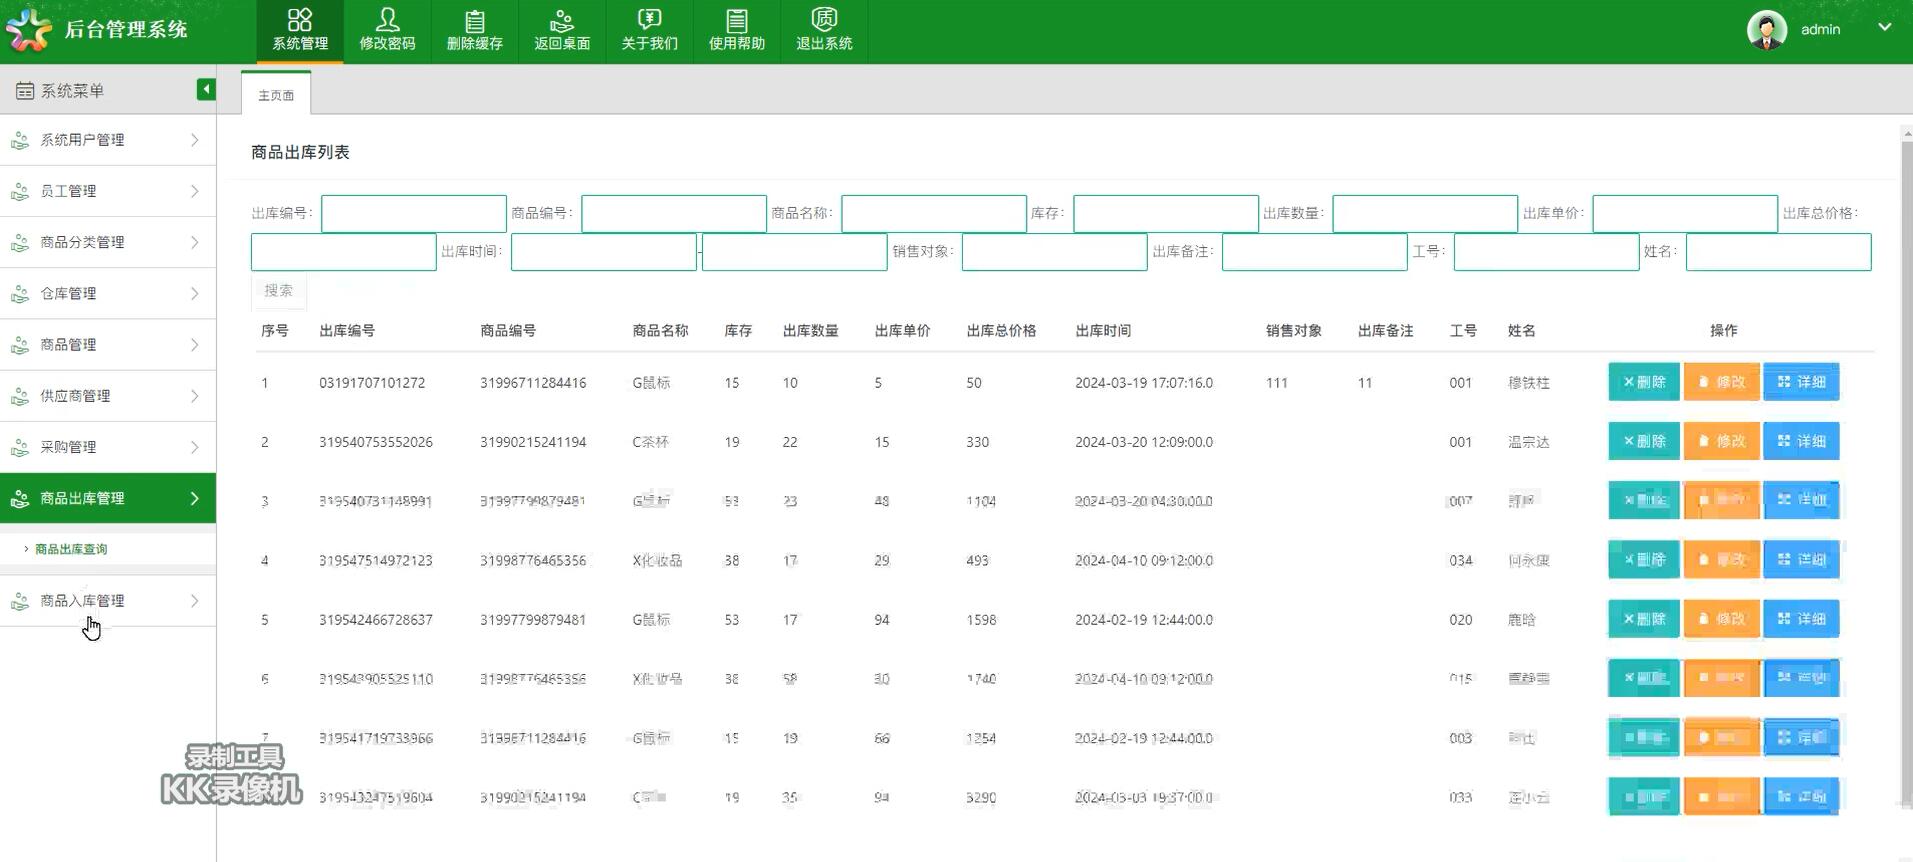View 详细 for row 4 X化妆品
Image resolution: width=1913 pixels, height=862 pixels.
click(1801, 560)
